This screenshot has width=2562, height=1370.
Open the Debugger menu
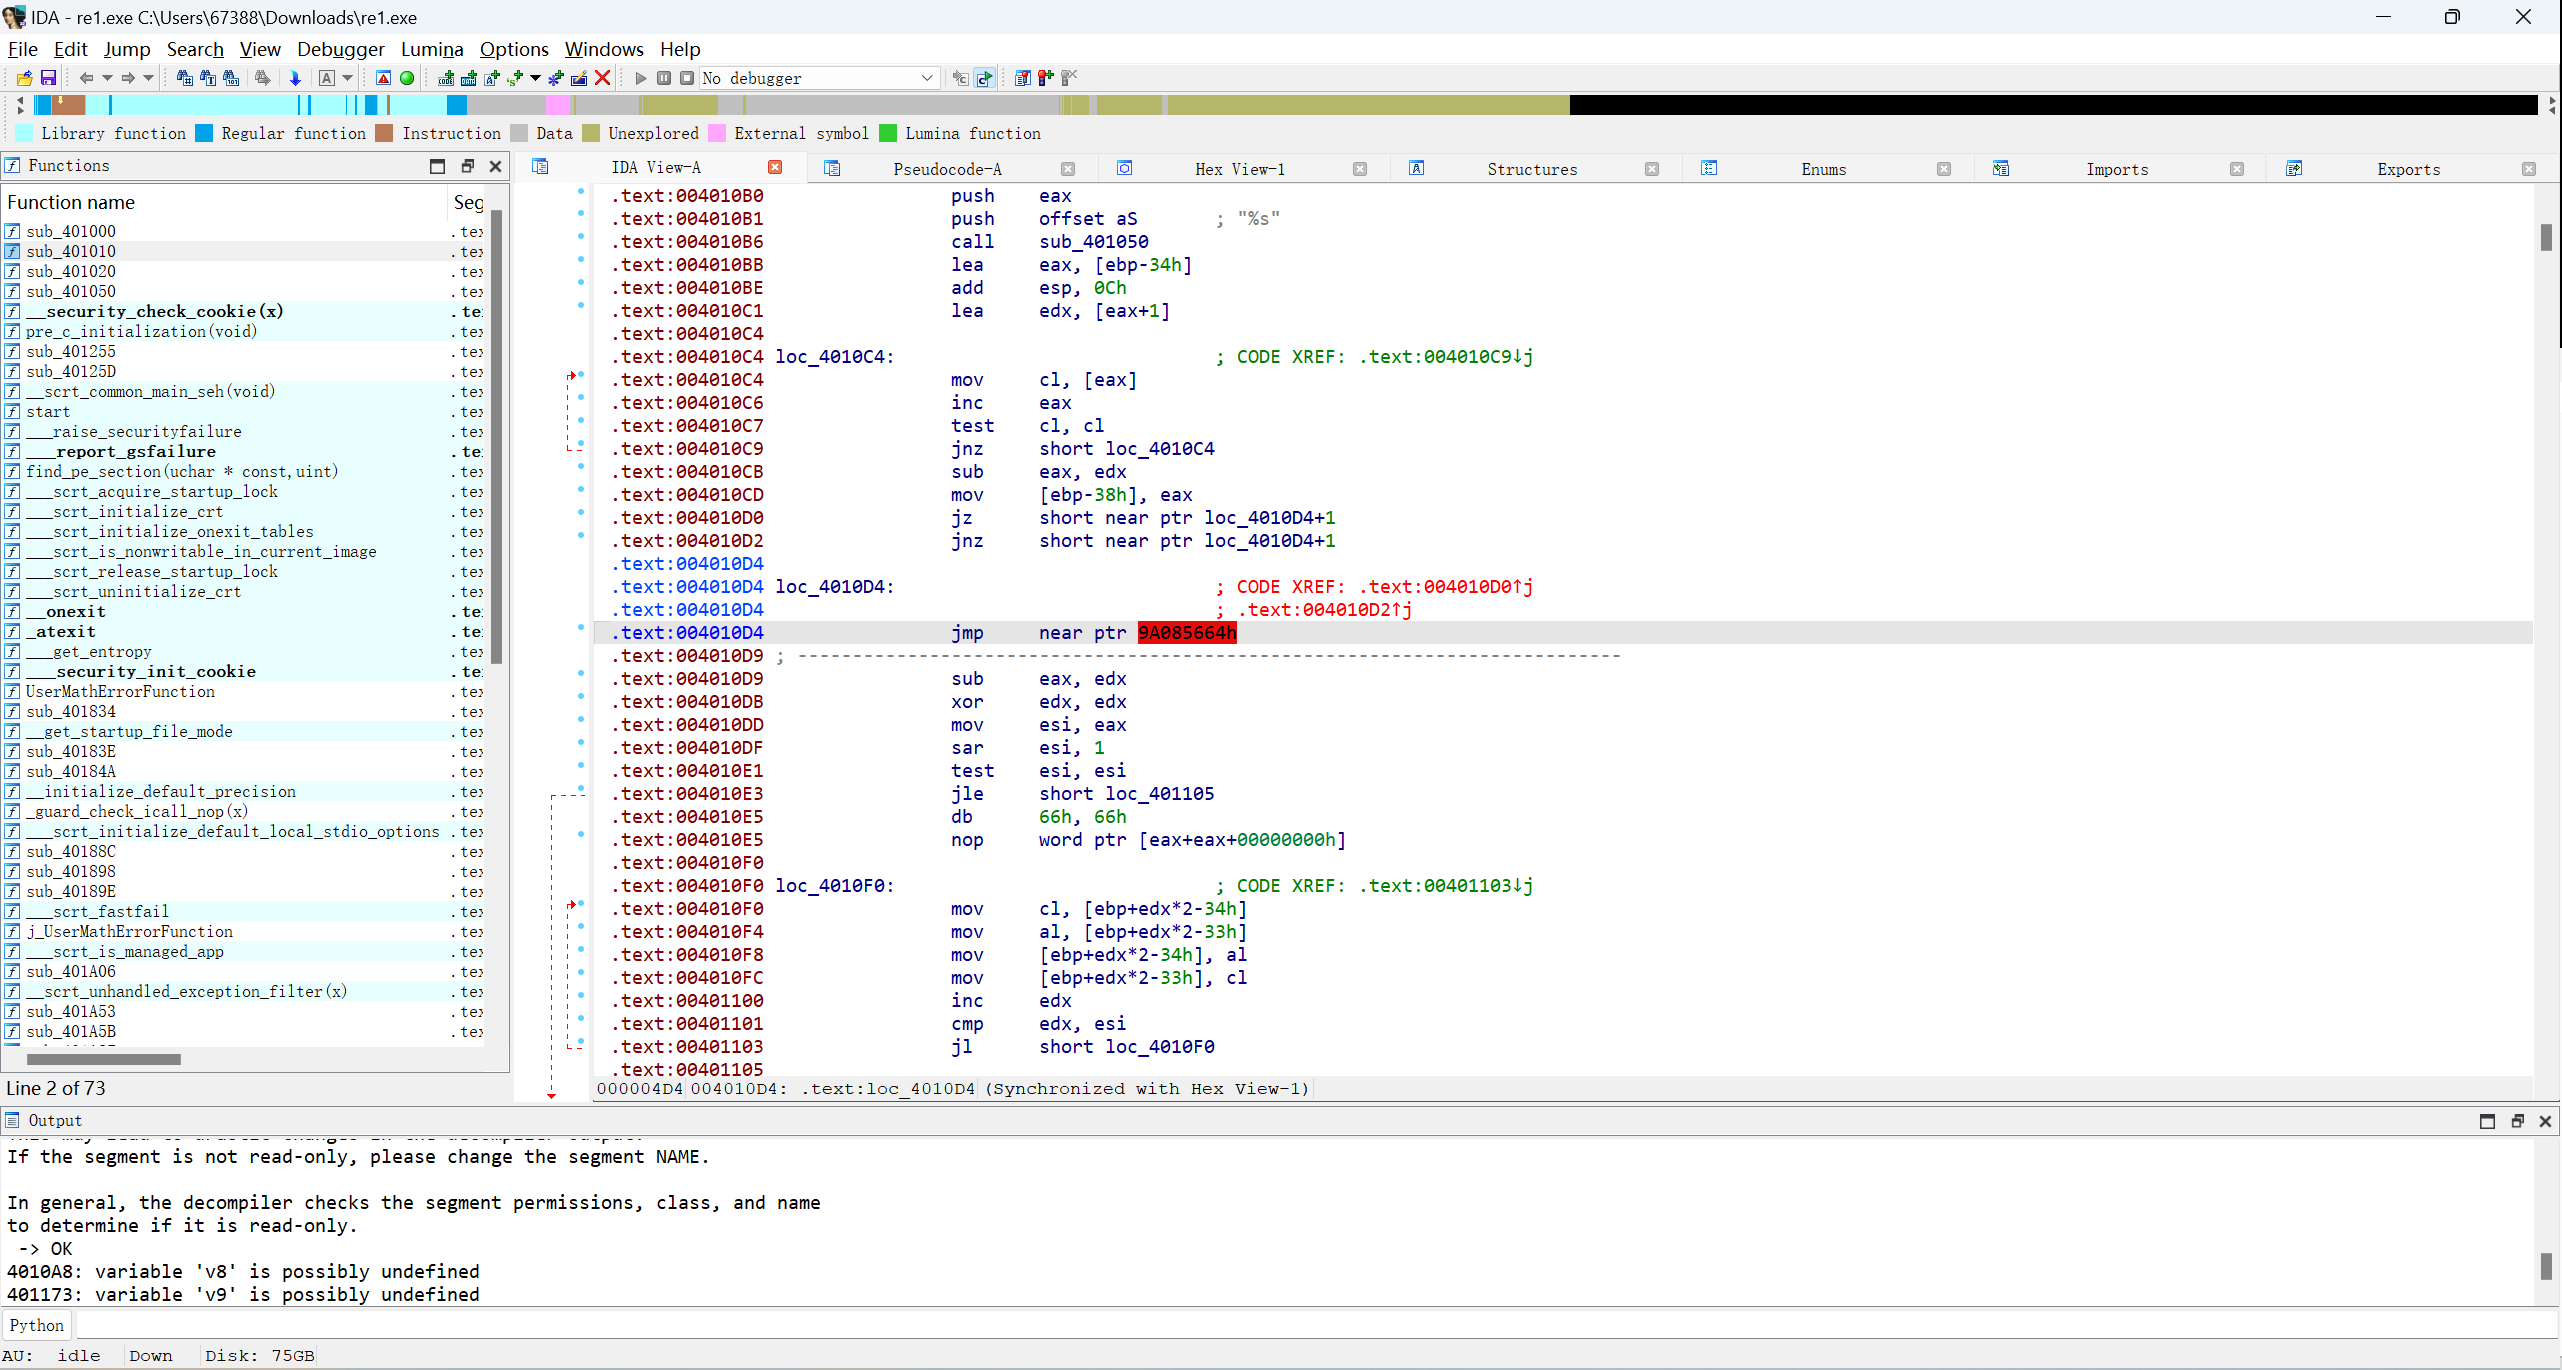coord(340,49)
